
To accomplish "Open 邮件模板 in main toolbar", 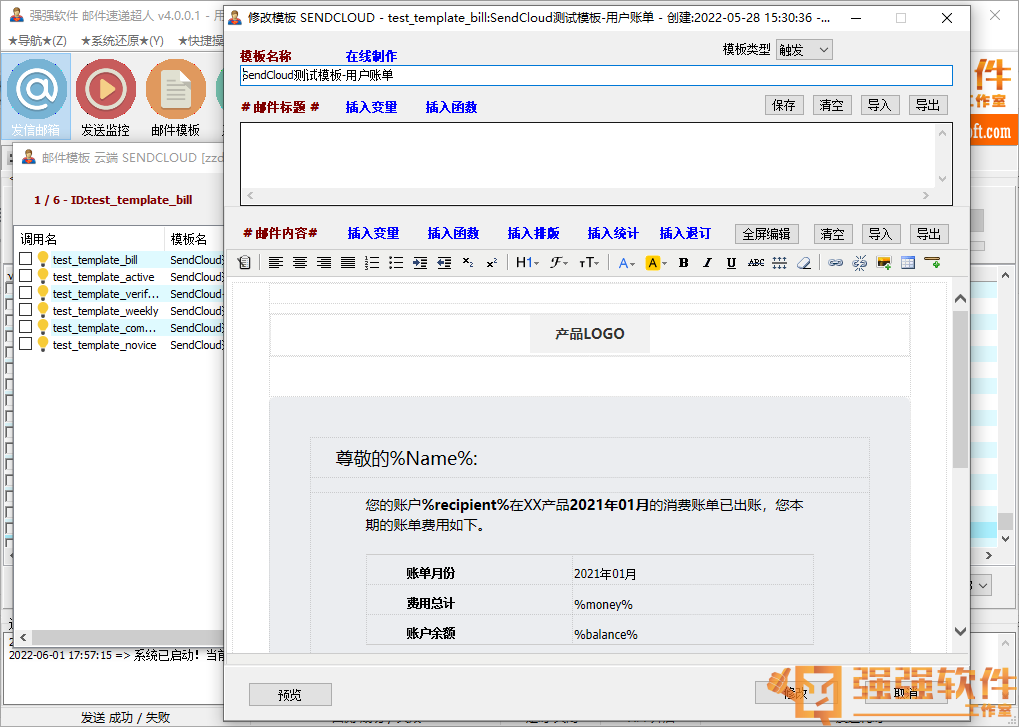I will [x=175, y=97].
